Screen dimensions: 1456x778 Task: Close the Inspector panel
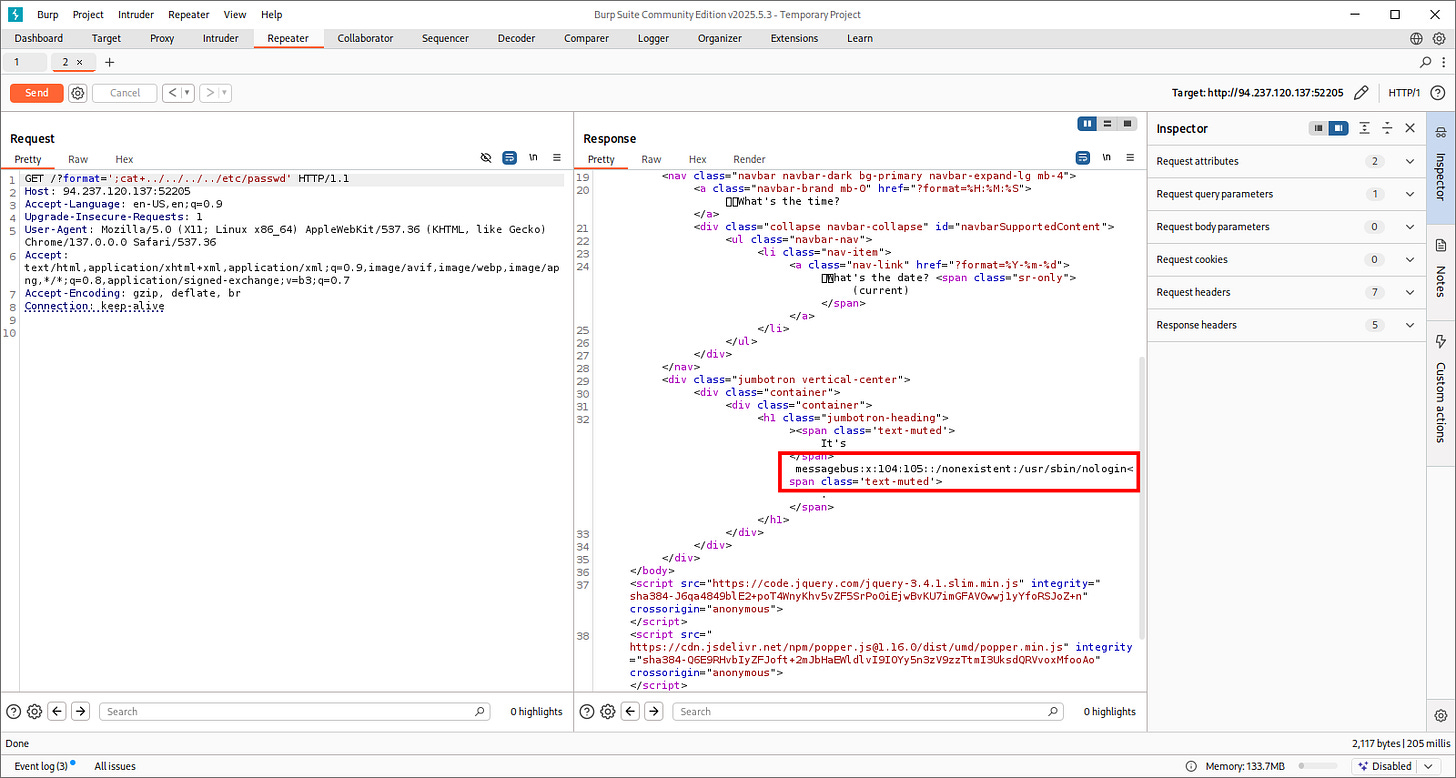(1410, 128)
